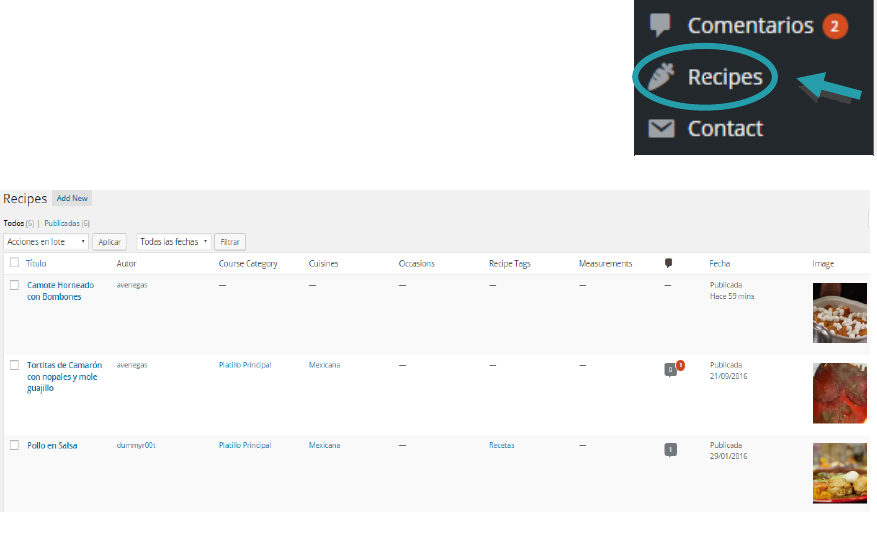Click author avenegas in Camote Horneado row

pos(132,285)
